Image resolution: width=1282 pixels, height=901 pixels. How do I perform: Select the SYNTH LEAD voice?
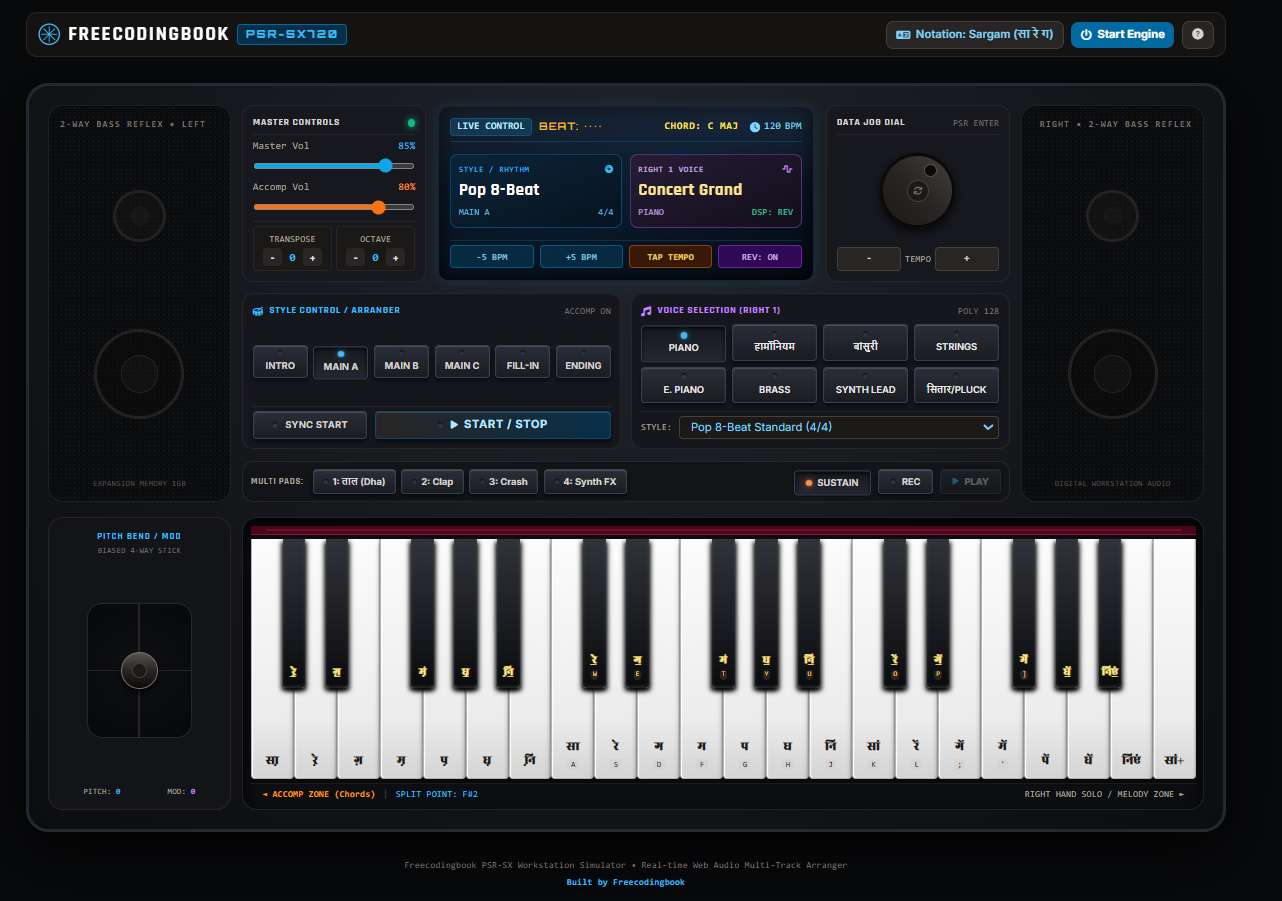tap(865, 386)
